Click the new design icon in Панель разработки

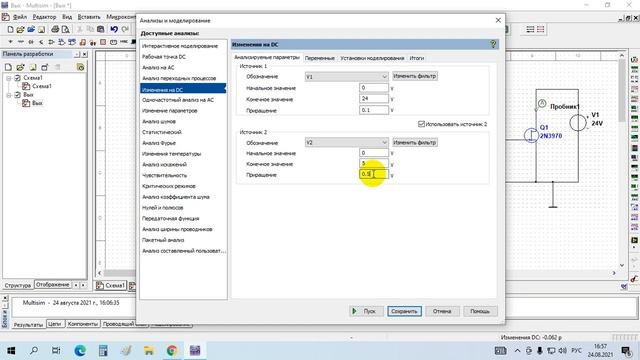coord(8,67)
